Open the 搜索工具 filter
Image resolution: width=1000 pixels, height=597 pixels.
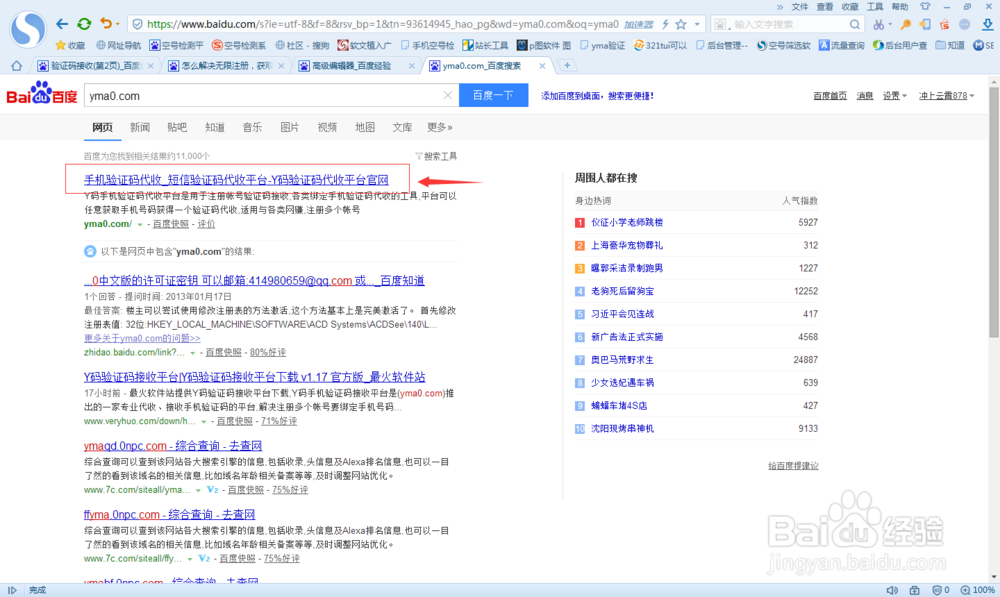pos(436,156)
